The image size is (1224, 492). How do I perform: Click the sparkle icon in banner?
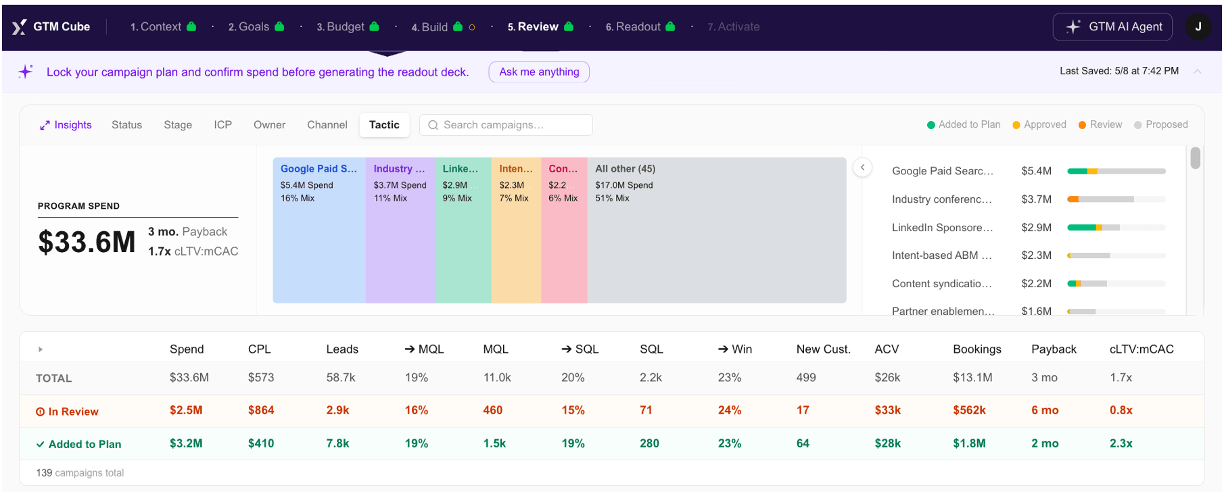[x=26, y=72]
